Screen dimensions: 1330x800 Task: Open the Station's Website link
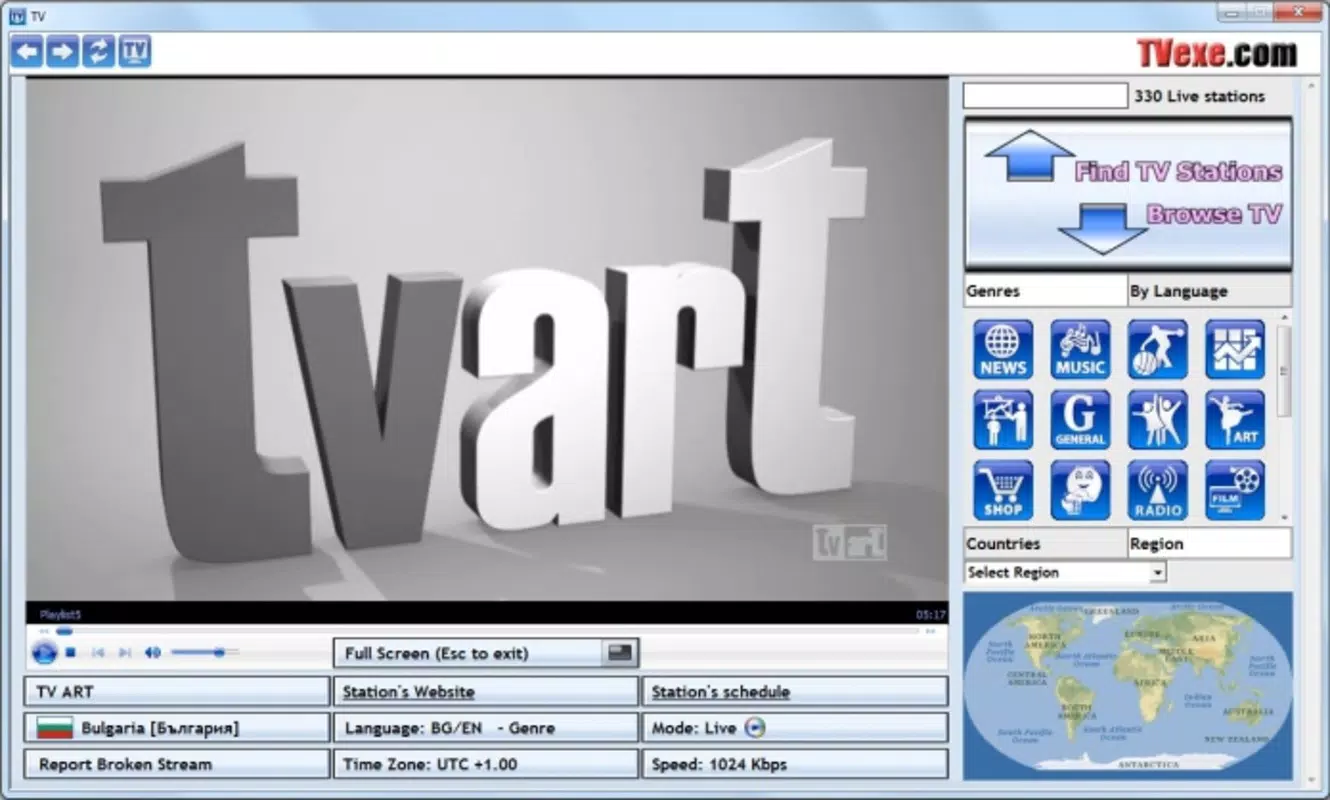[409, 691]
